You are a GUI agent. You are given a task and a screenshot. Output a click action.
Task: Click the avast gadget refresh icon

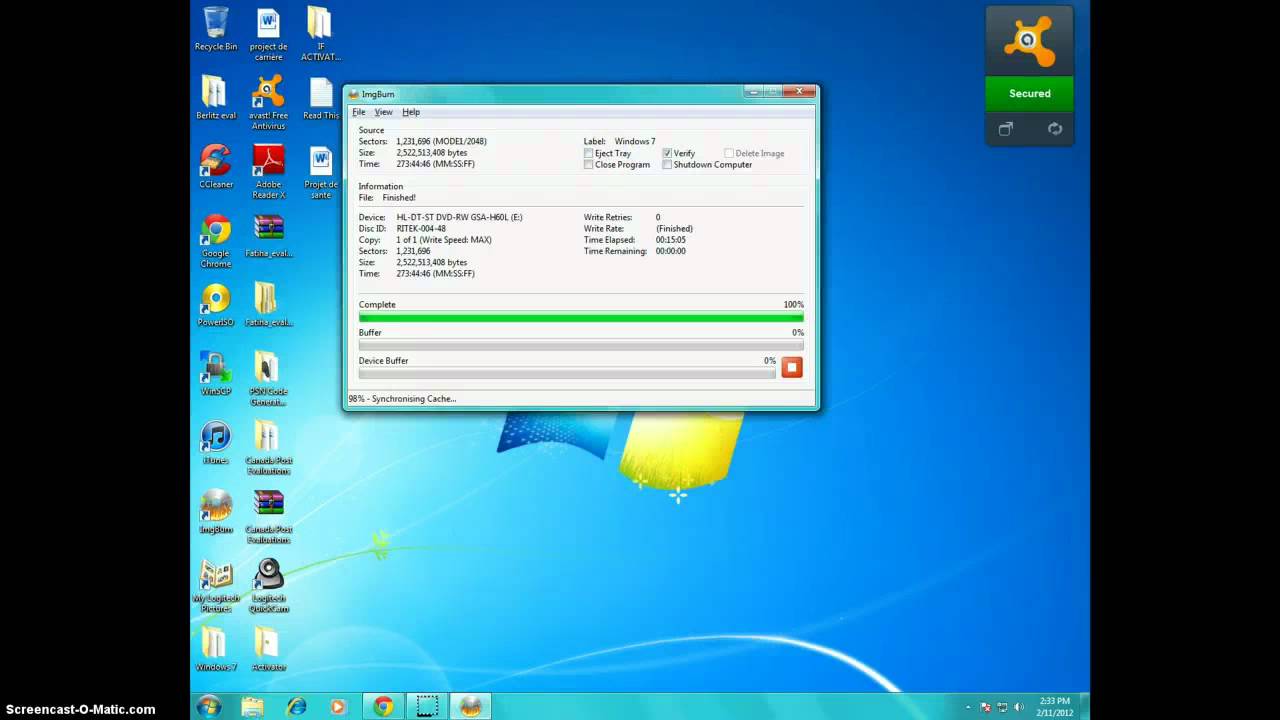[x=1054, y=129]
